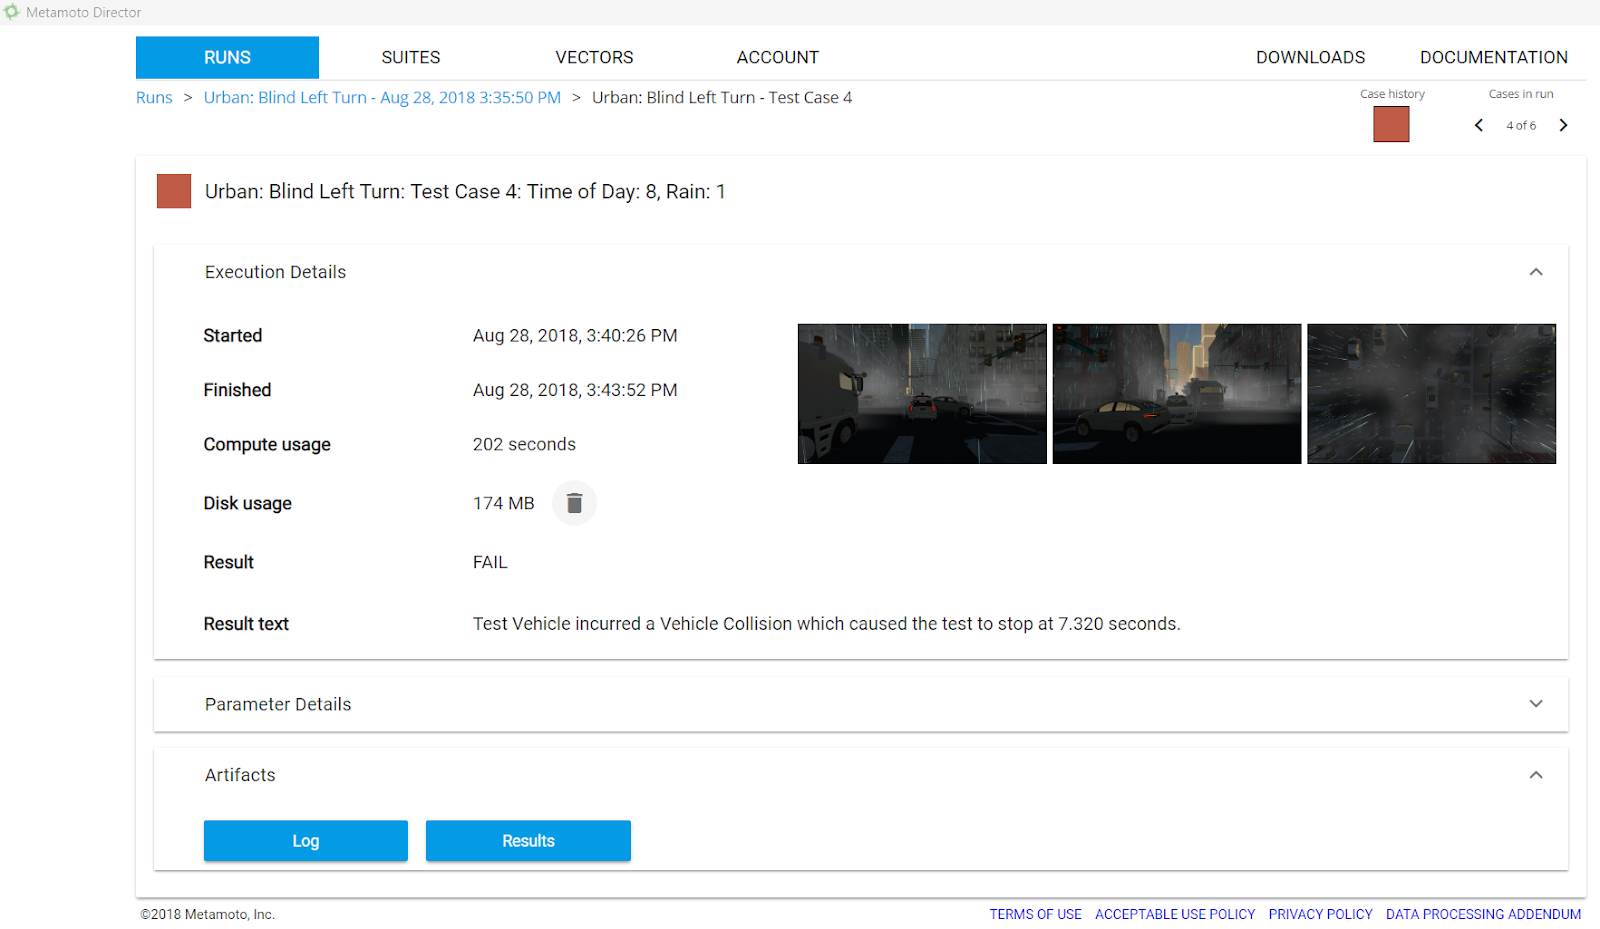Image resolution: width=1600 pixels, height=929 pixels.
Task: Click the 'Started' field label
Action: (233, 336)
